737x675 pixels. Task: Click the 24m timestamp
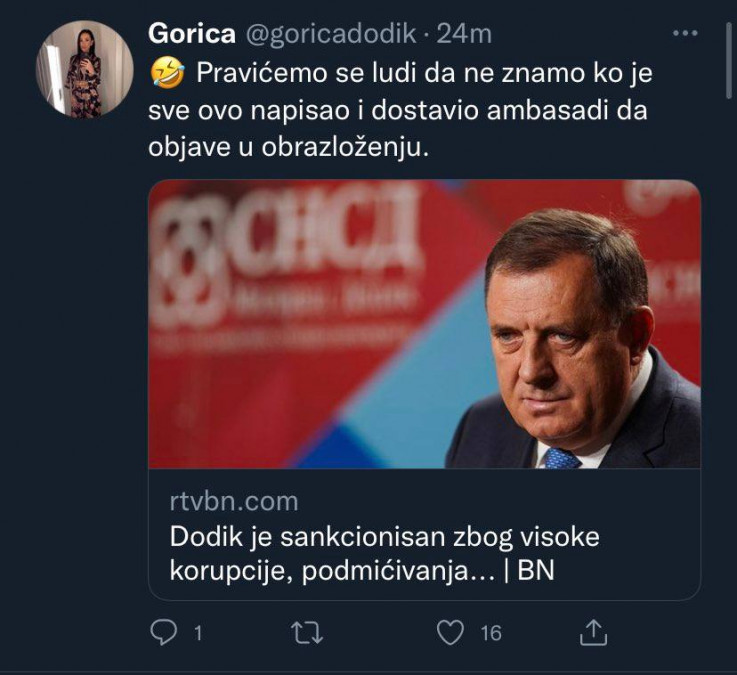tap(464, 33)
